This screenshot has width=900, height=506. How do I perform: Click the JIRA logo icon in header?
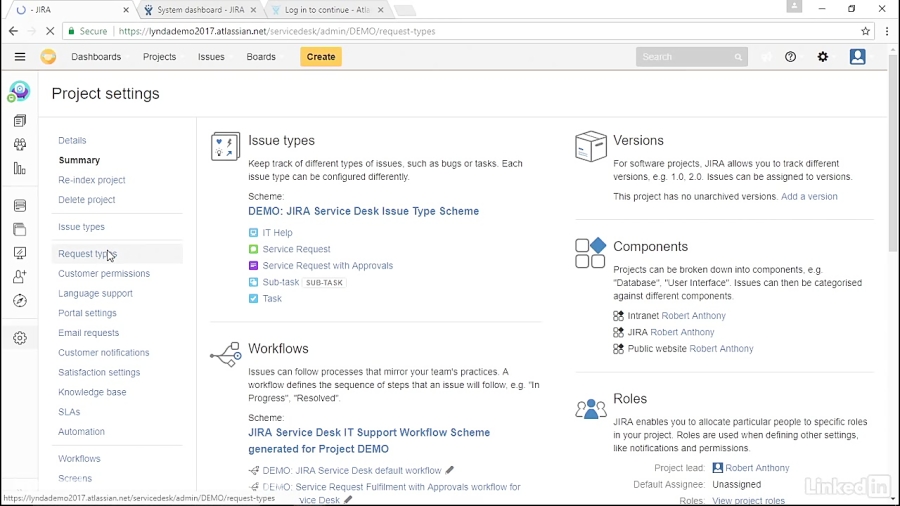(x=48, y=57)
